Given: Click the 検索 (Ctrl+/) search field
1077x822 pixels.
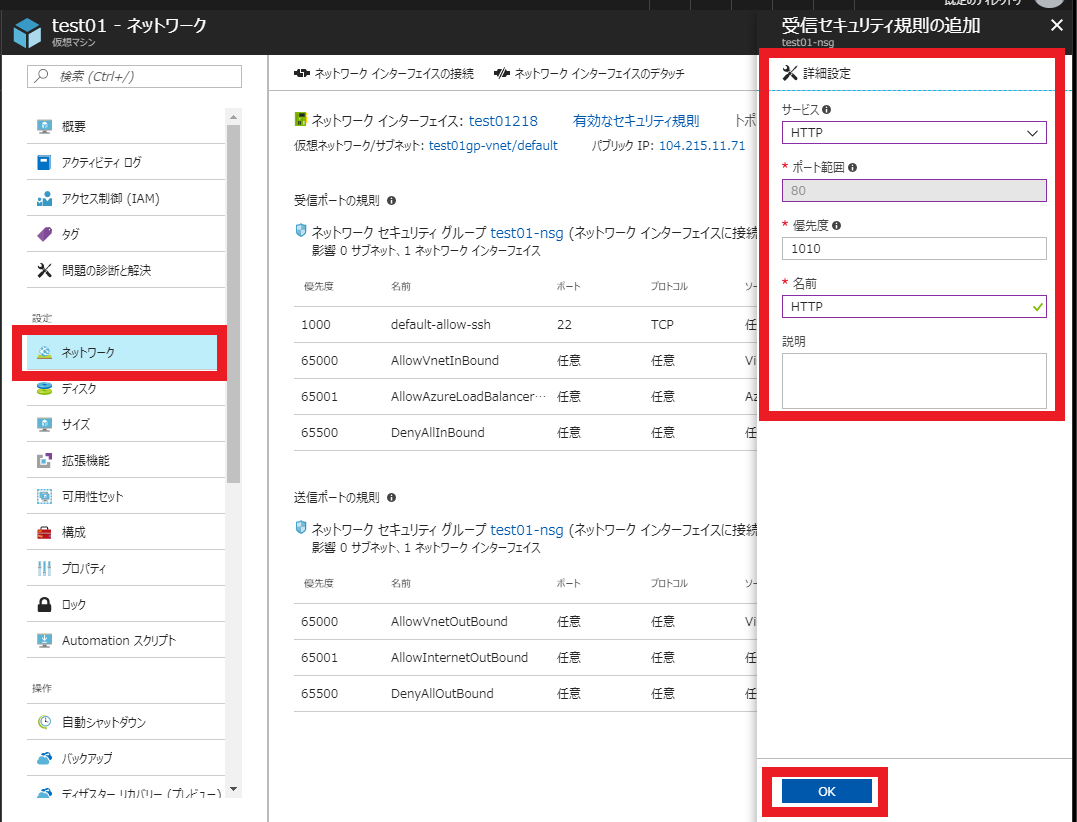Looking at the screenshot, I should pos(135,76).
